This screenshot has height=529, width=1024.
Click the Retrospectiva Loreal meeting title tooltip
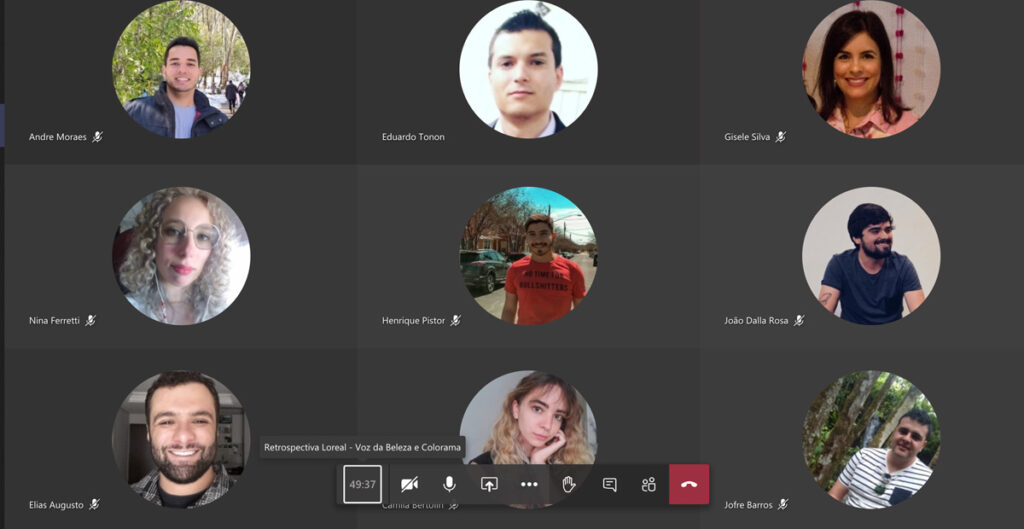pos(362,447)
